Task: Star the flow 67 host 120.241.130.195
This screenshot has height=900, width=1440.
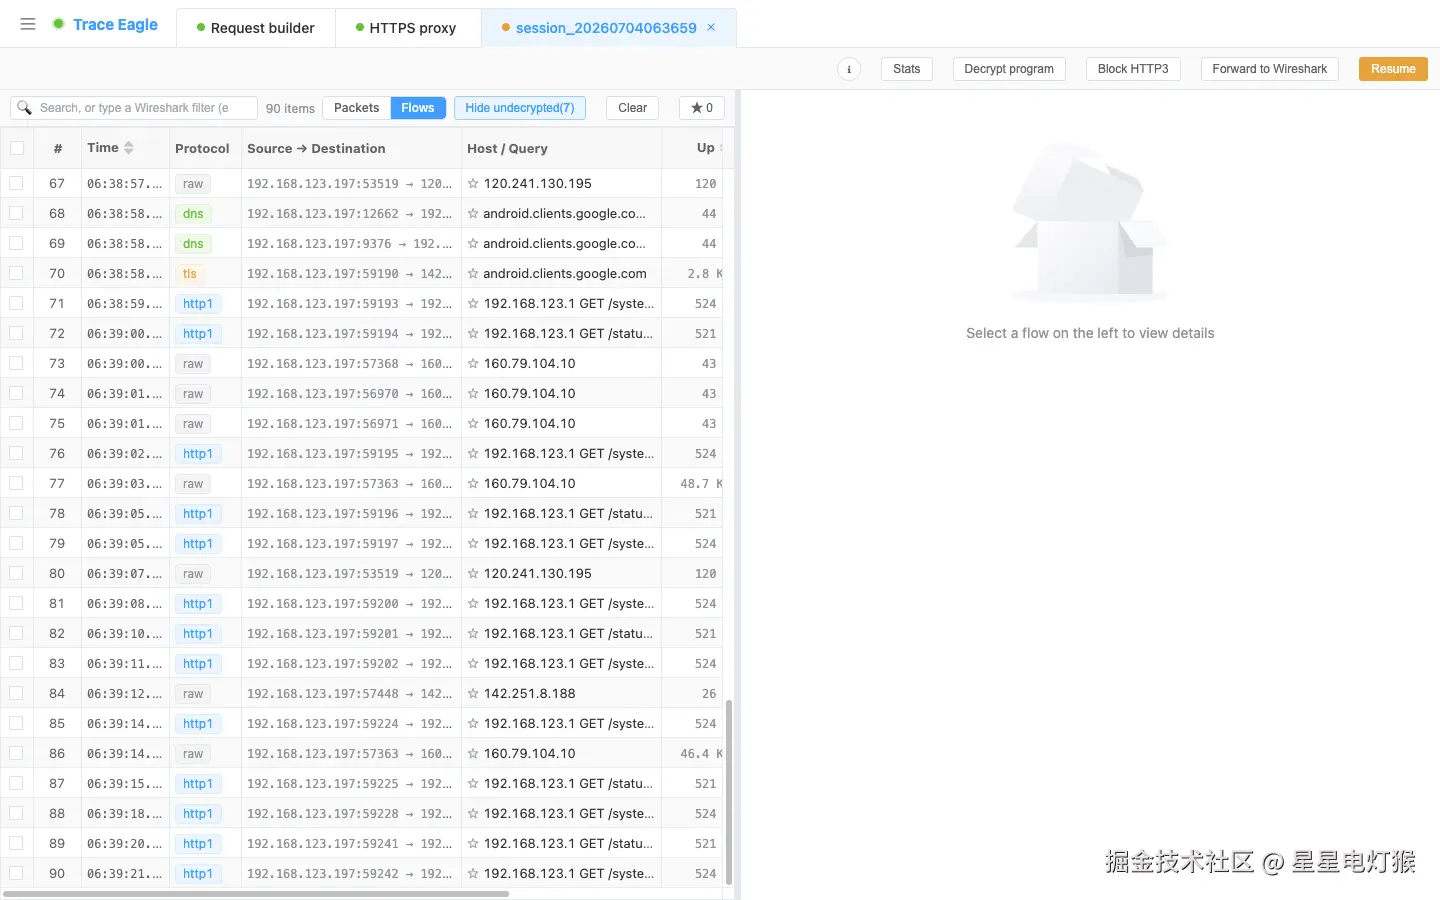Action: click(x=473, y=184)
